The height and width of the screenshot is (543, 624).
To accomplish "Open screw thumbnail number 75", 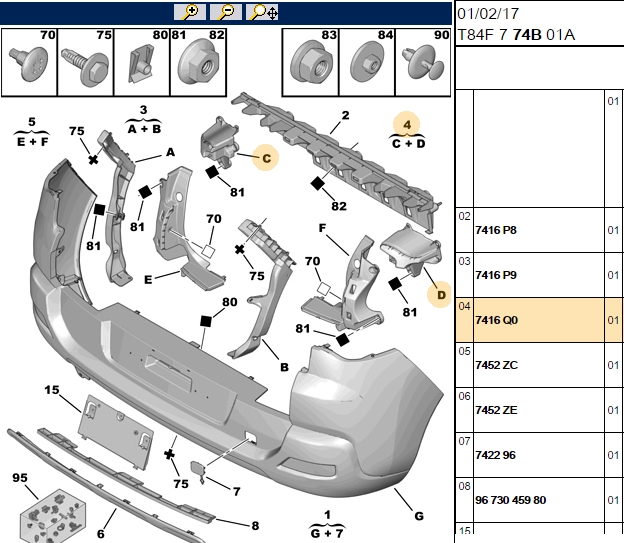I will click(x=86, y=62).
